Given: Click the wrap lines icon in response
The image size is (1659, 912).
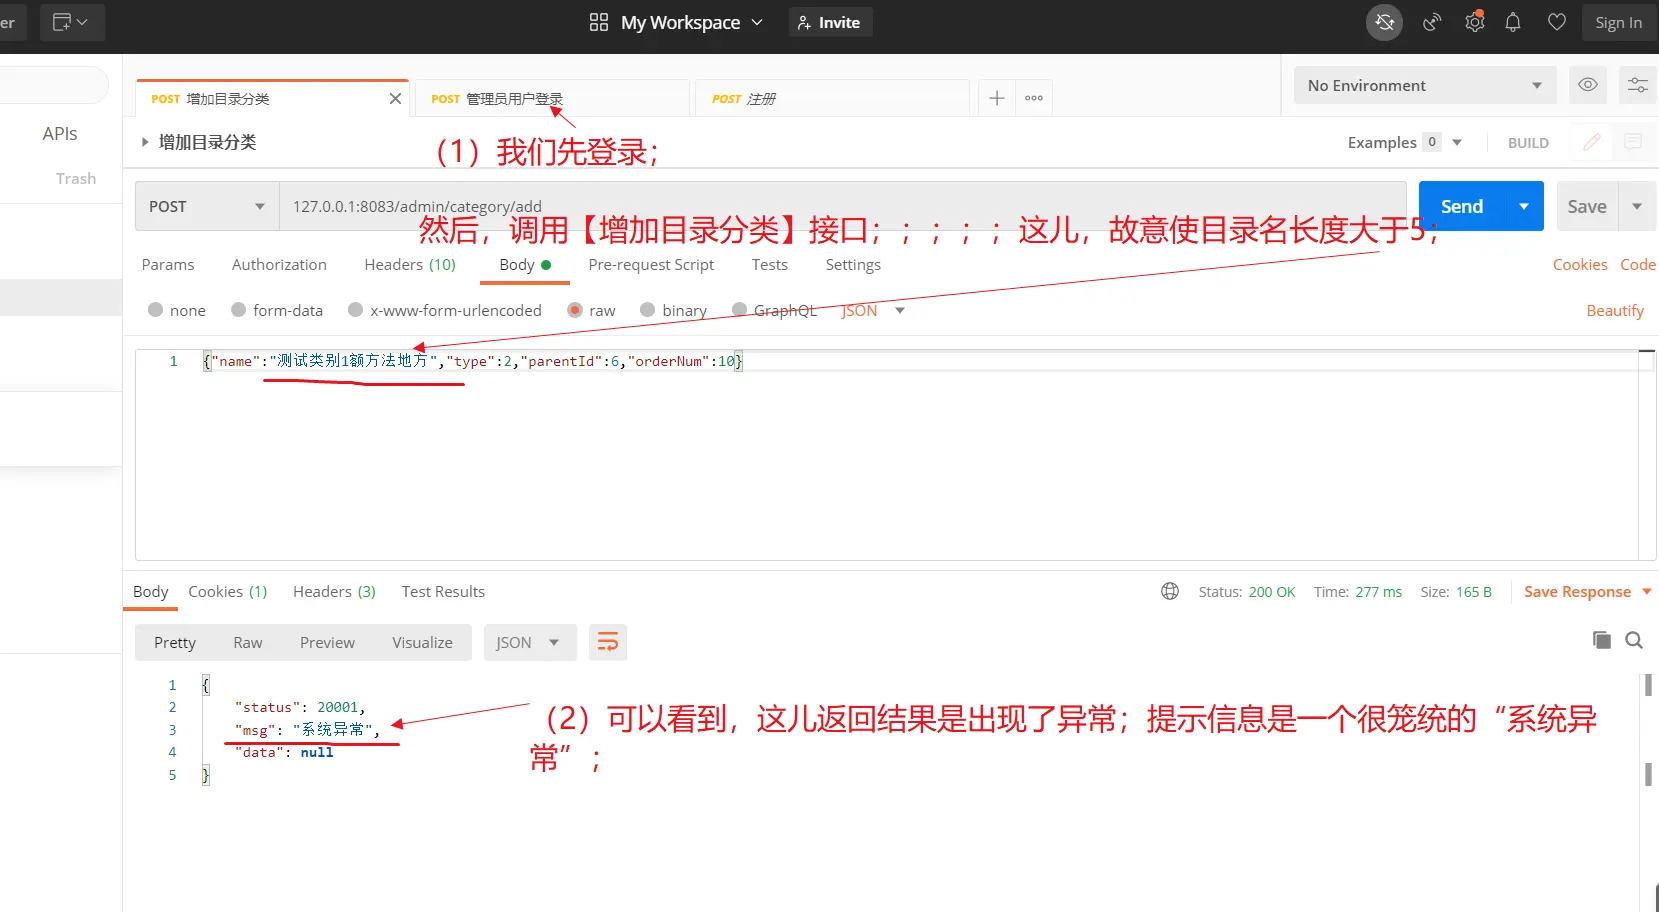Looking at the screenshot, I should click(608, 642).
